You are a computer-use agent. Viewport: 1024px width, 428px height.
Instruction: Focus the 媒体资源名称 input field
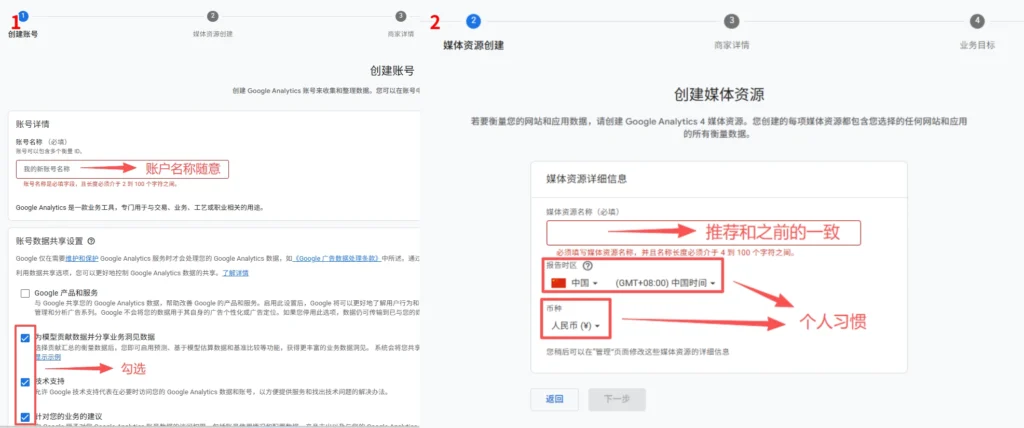coord(703,232)
